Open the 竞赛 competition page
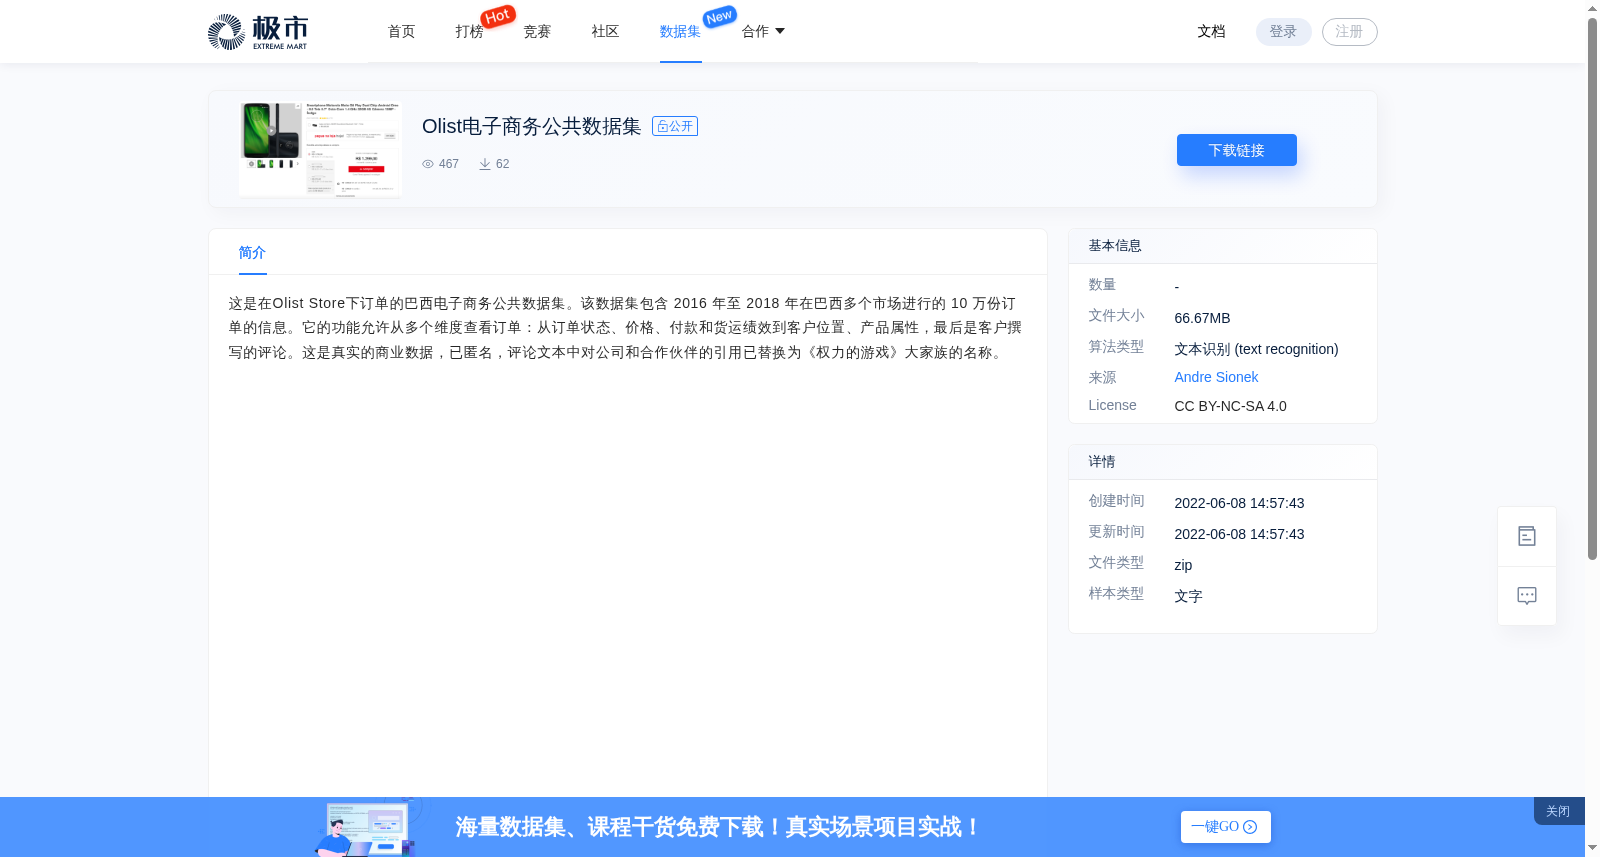Image resolution: width=1600 pixels, height=857 pixels. (x=537, y=32)
